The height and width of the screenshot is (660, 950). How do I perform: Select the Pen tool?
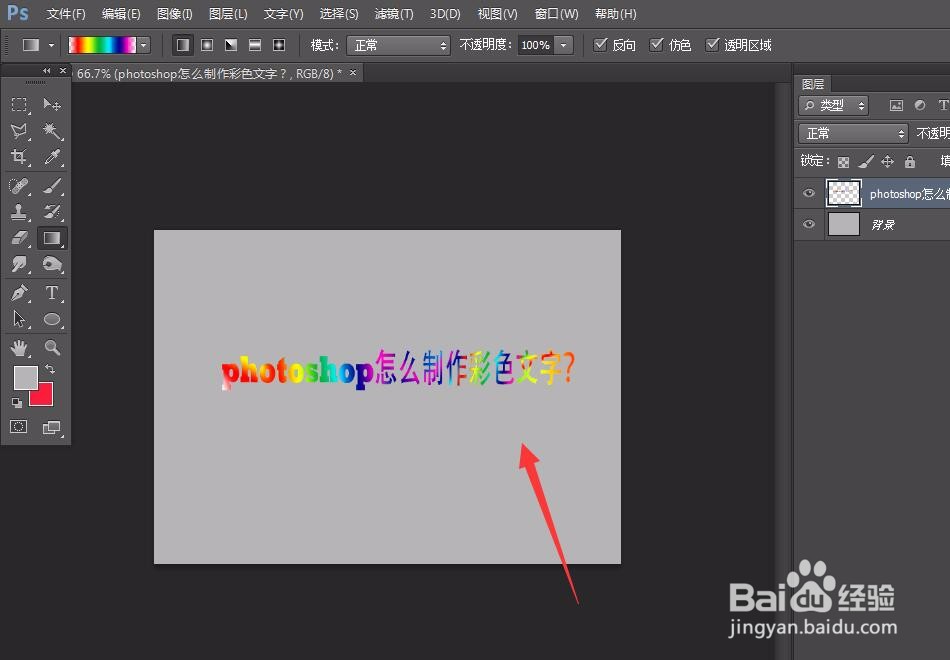pyautogui.click(x=19, y=293)
